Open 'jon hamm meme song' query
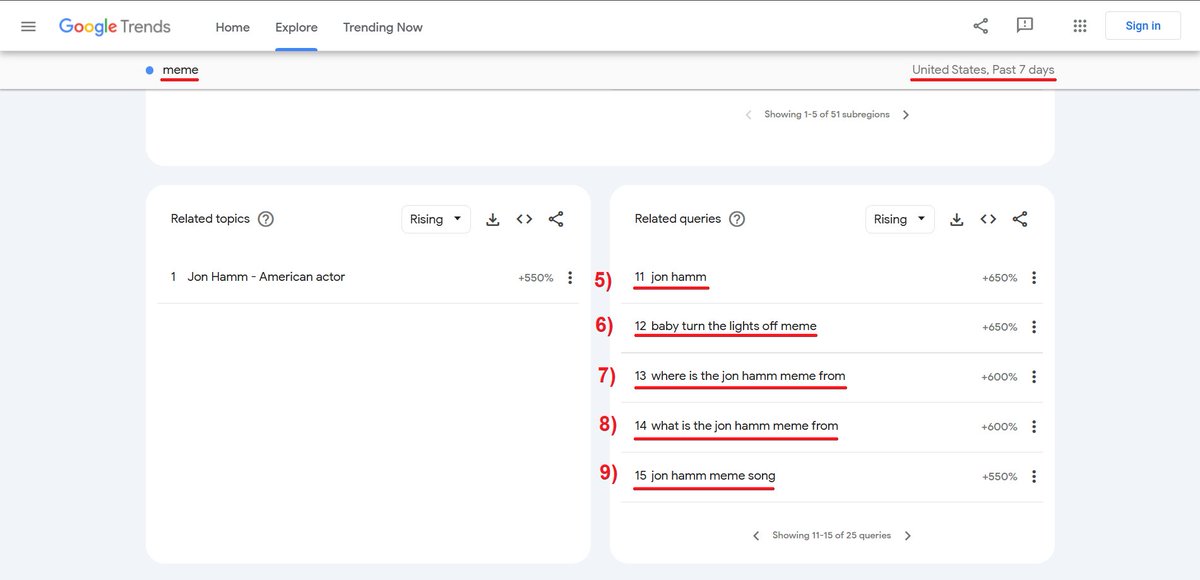 [713, 476]
